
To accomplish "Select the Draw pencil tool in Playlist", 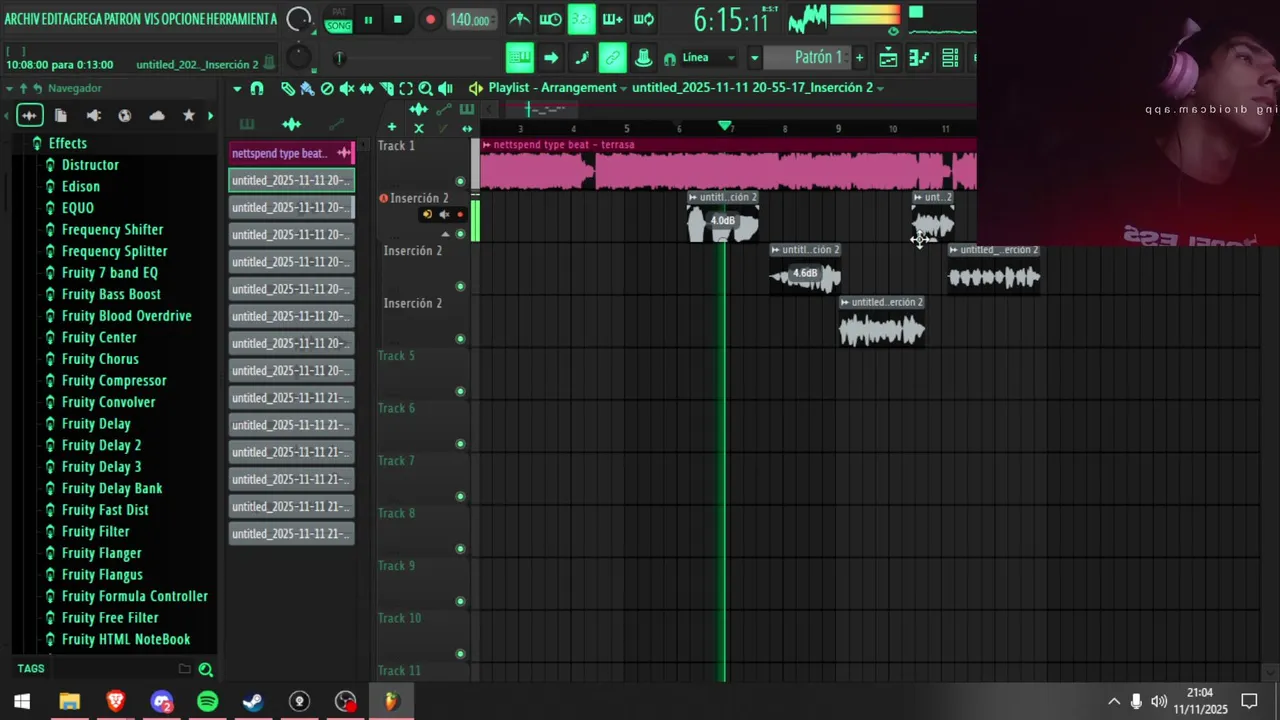I will pyautogui.click(x=288, y=89).
